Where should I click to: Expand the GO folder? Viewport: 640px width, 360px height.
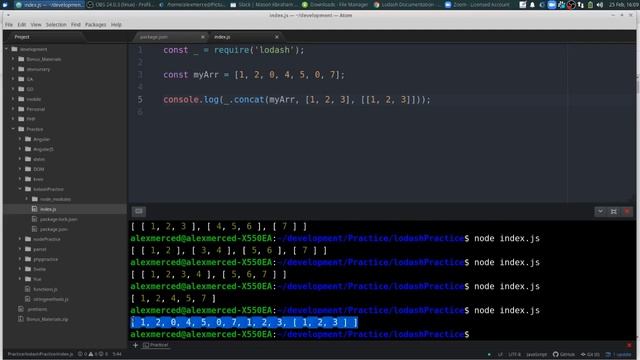(13, 89)
